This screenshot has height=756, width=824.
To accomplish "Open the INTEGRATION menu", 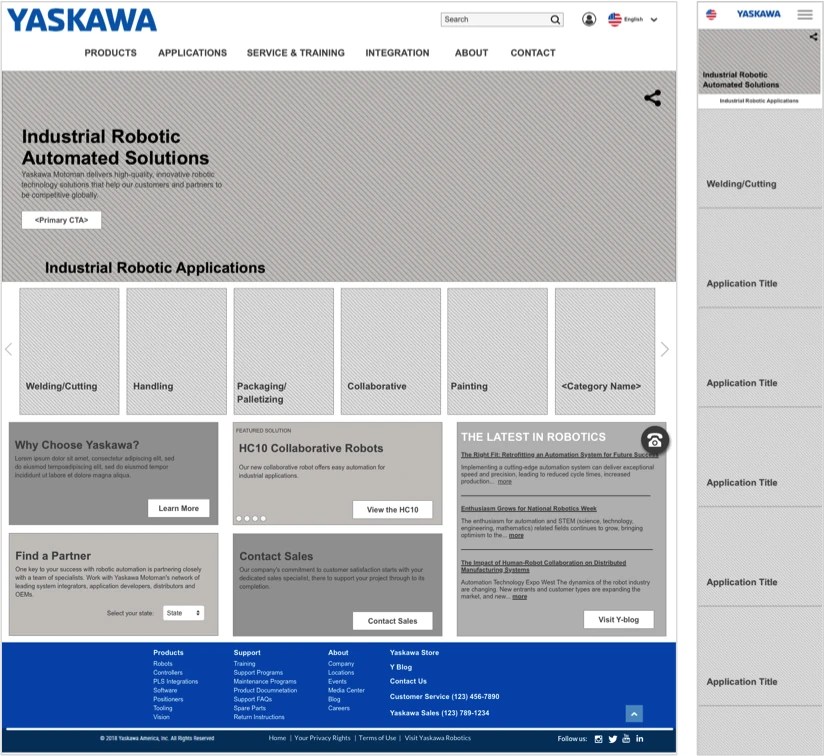I will (x=397, y=53).
